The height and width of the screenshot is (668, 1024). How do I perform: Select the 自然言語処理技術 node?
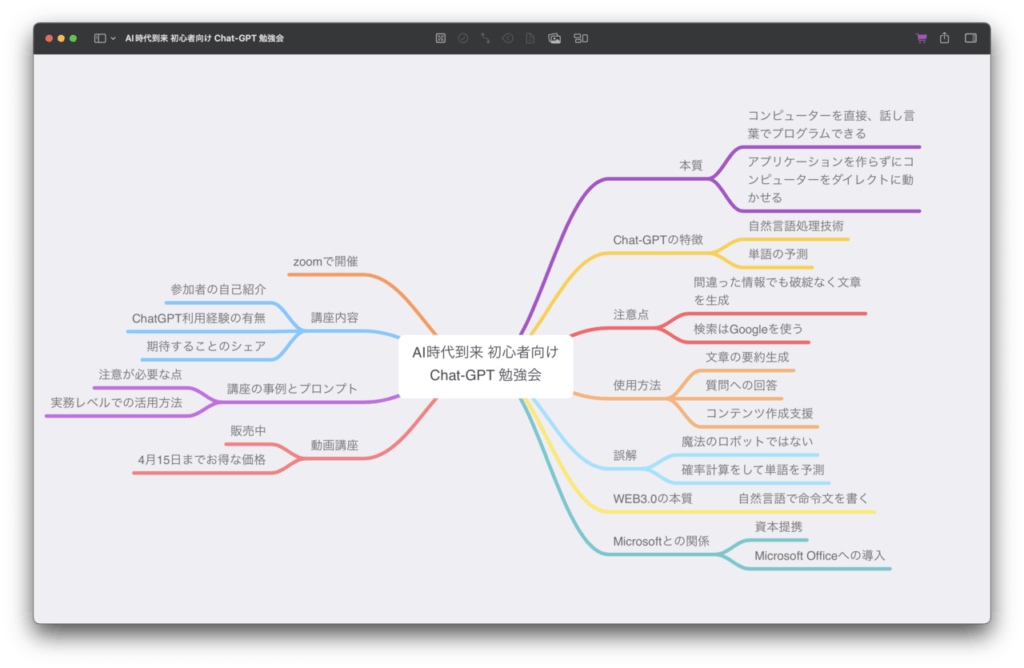[795, 226]
